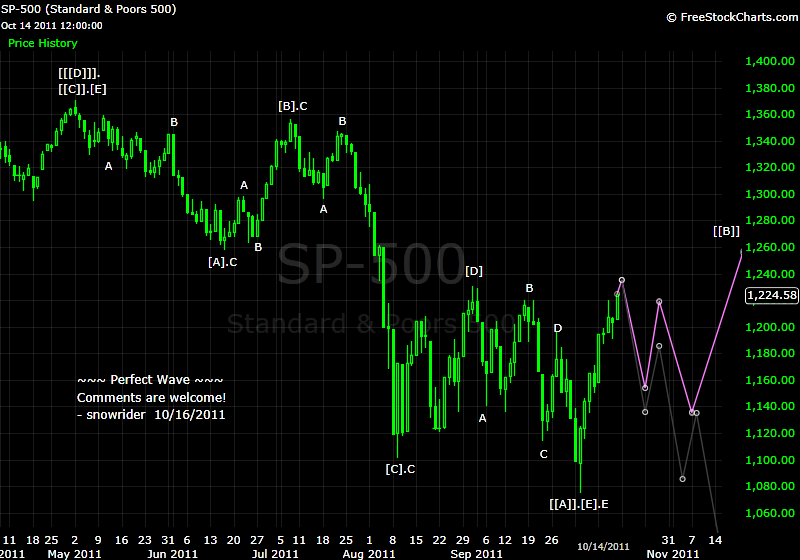
Task: Click the 1,280.00 price axis label
Action: [770, 220]
